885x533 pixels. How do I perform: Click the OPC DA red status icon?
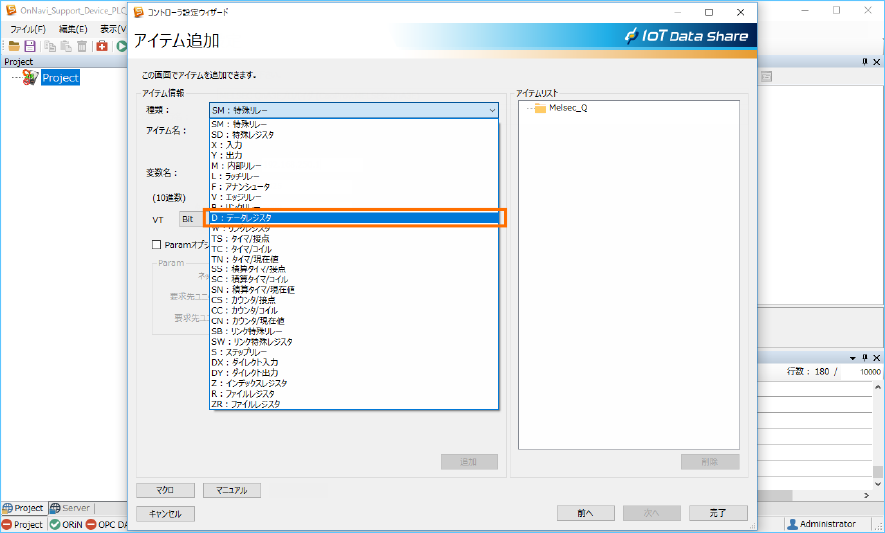click(x=91, y=524)
